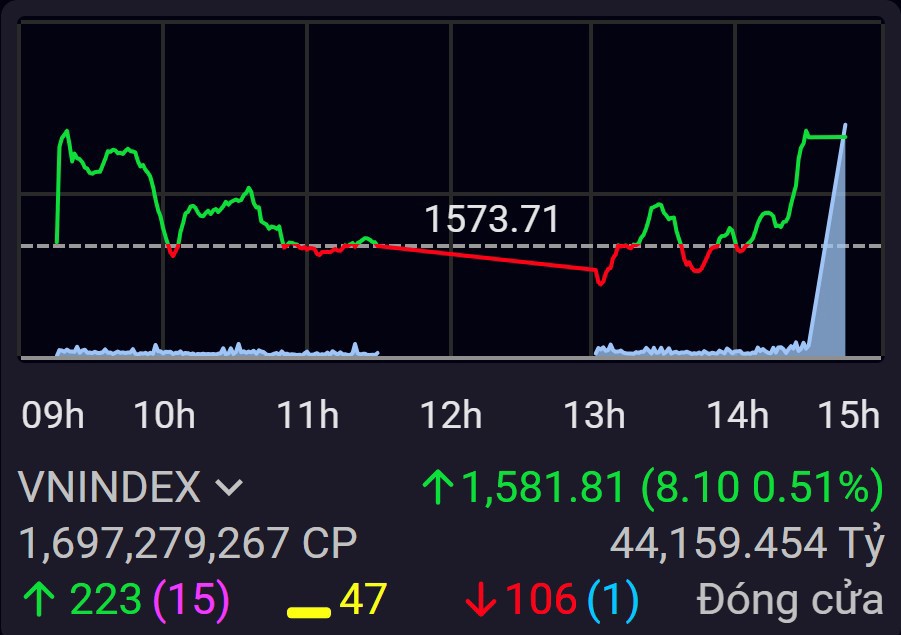The width and height of the screenshot is (901, 635).
Task: Click the green advancers arrow icon
Action: tap(38, 599)
